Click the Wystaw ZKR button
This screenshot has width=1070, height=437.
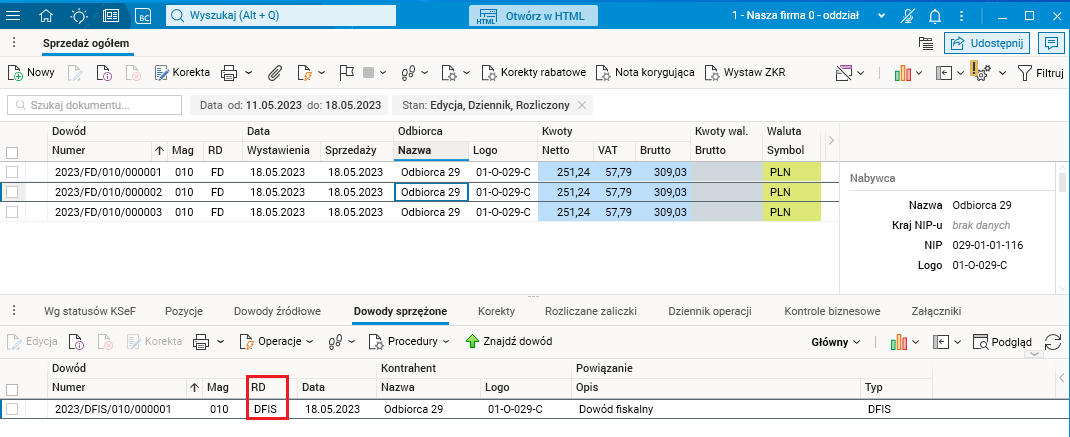coord(745,72)
